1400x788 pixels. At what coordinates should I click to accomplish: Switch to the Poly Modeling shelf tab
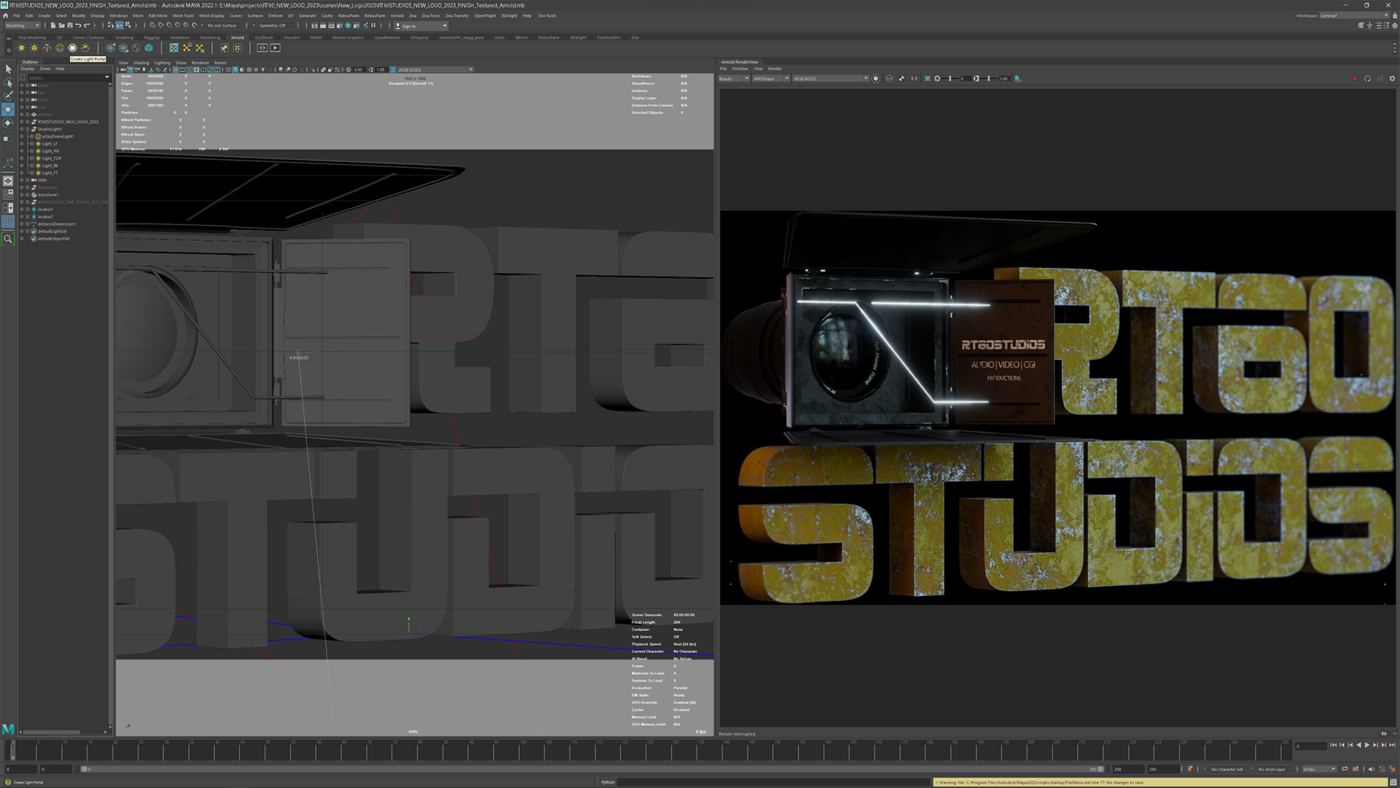click(32, 37)
